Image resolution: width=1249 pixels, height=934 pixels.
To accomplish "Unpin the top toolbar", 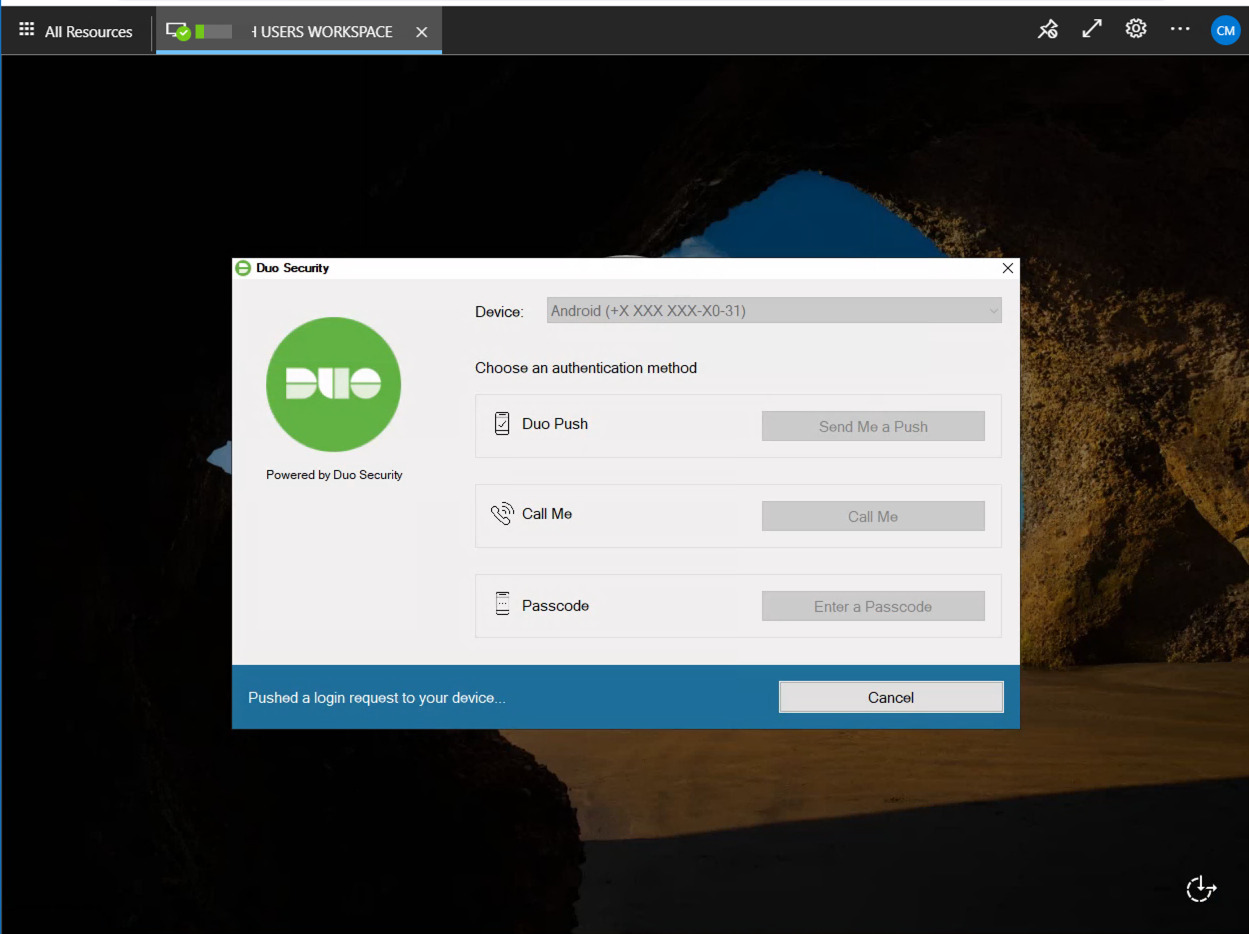I will 1047,30.
